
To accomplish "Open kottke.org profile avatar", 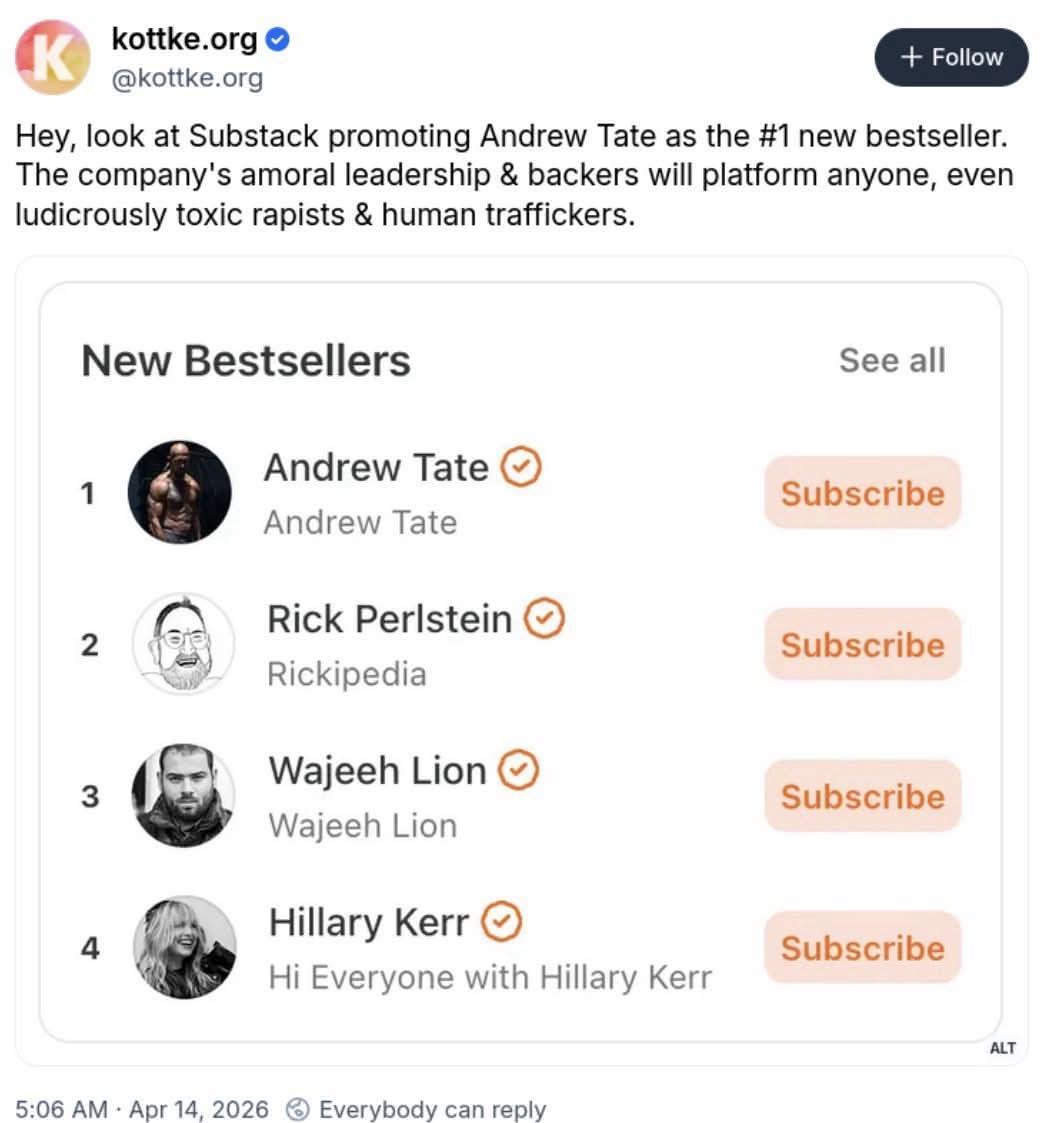I will (52, 57).
